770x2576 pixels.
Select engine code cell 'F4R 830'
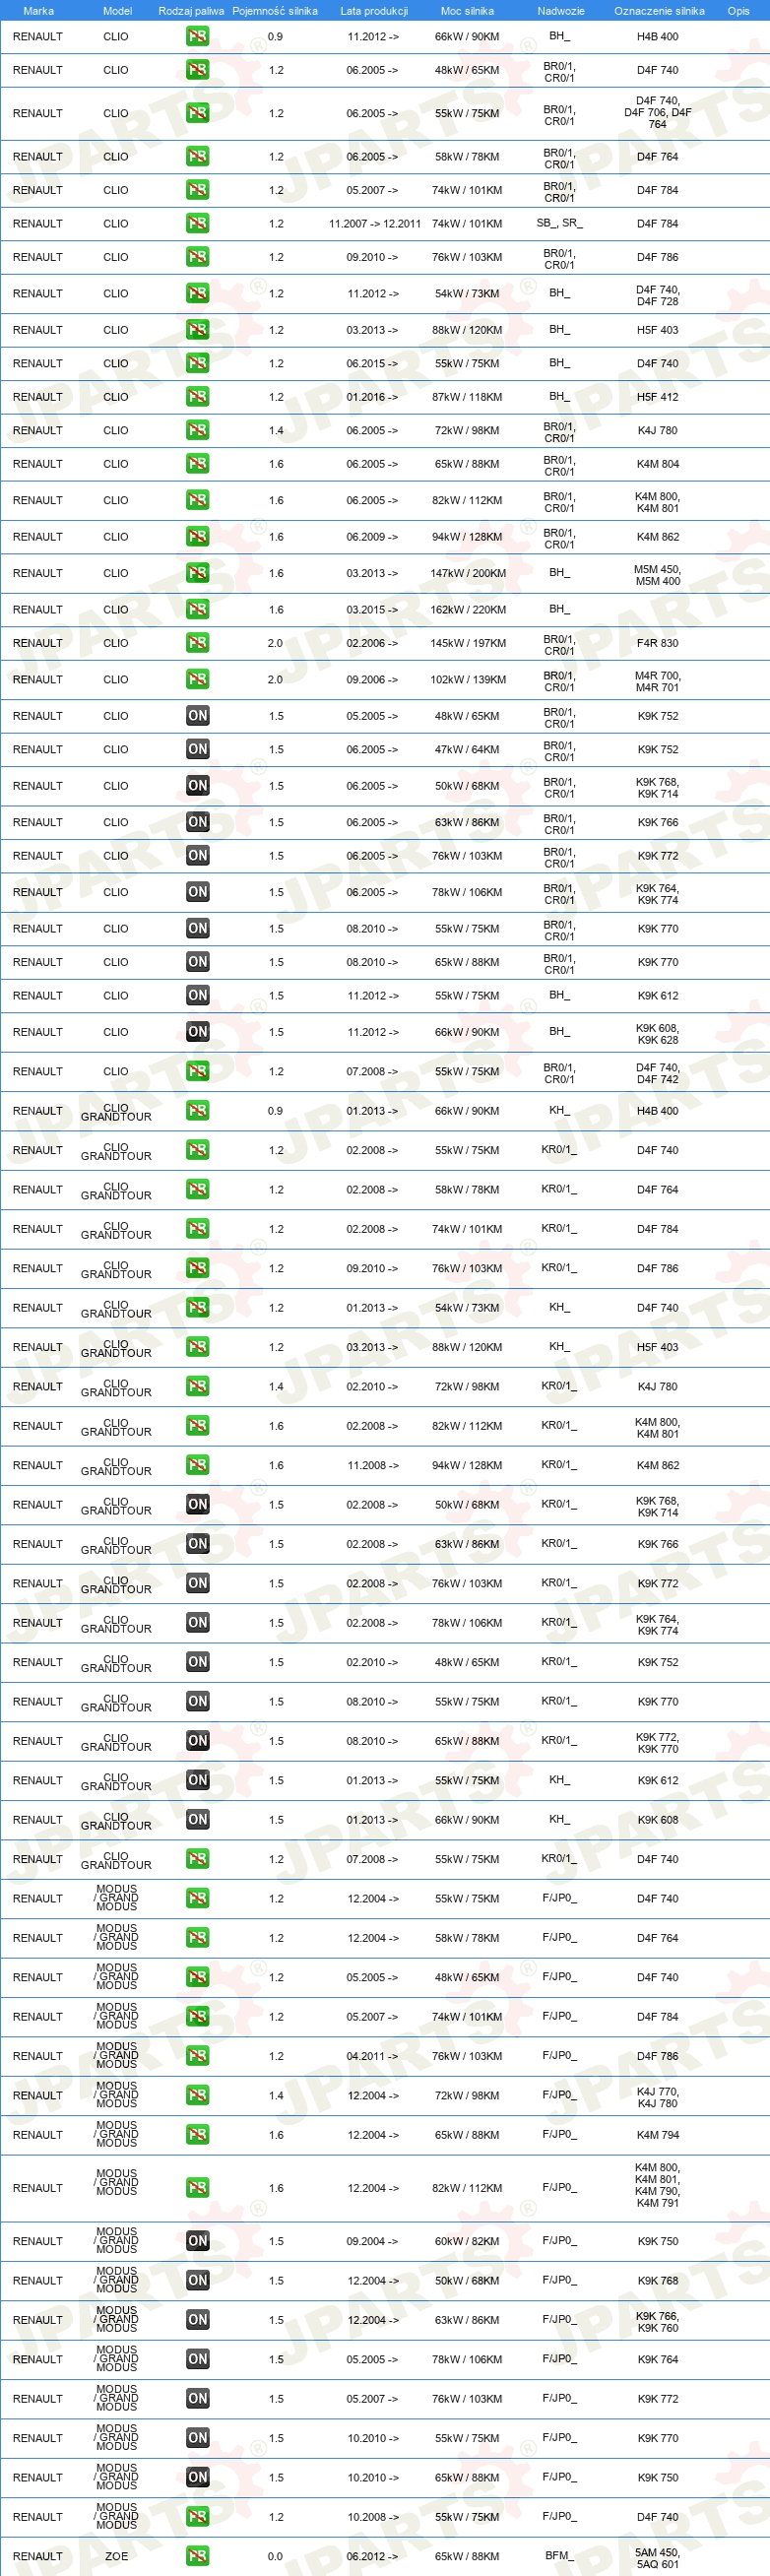(658, 644)
